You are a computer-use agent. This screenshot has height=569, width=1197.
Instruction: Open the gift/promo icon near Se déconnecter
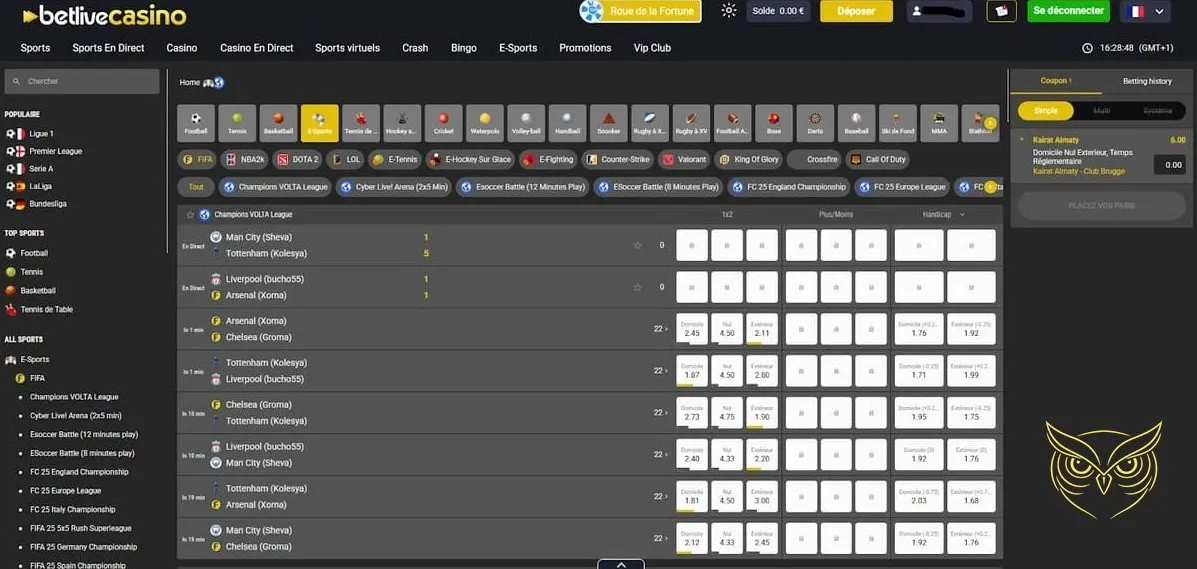tap(1001, 11)
